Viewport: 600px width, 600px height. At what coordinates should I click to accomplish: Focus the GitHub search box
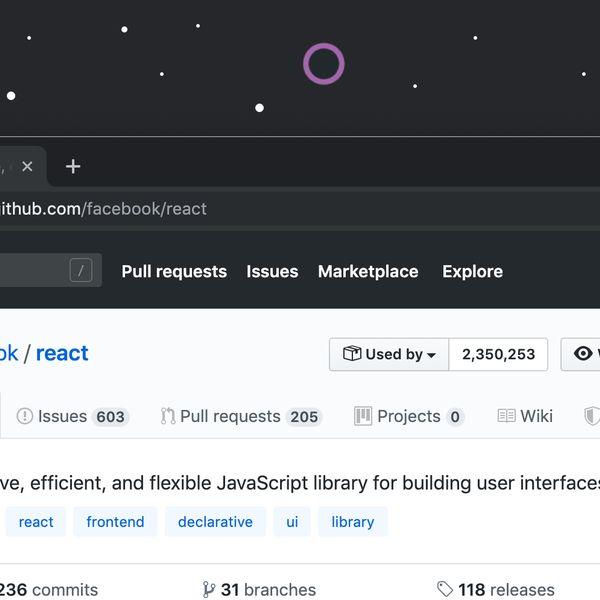click(x=51, y=270)
